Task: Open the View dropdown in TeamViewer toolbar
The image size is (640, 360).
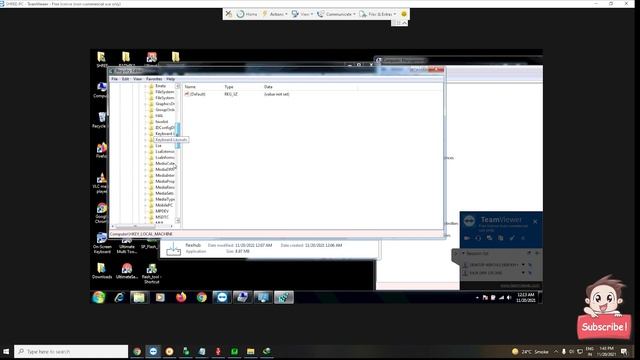Action: [302, 14]
